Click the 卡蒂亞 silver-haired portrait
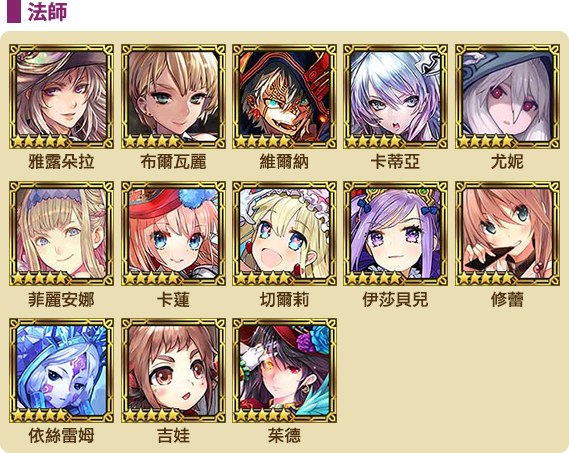Image resolution: width=569 pixels, height=453 pixels. pyautogui.click(x=396, y=97)
